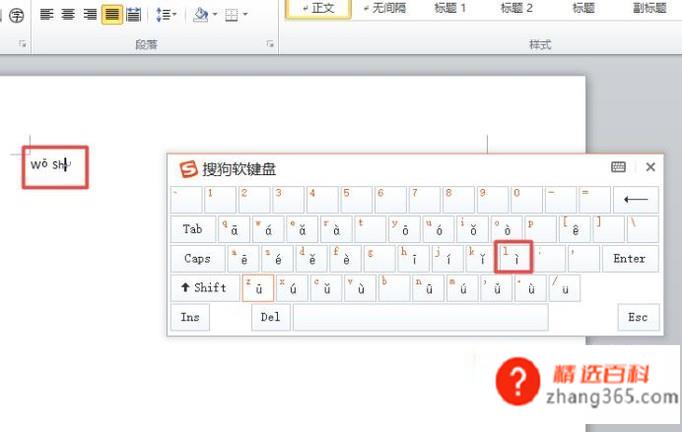Insert ê using the [ key

[x=575, y=229]
